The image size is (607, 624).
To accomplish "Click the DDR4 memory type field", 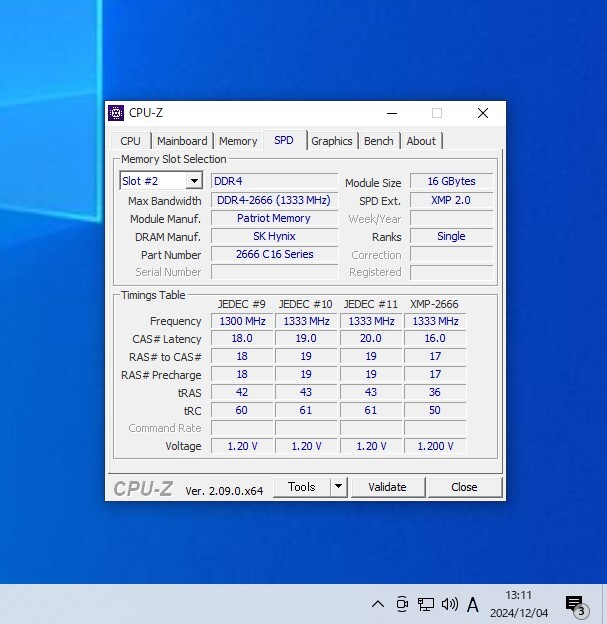I will pyautogui.click(x=274, y=181).
